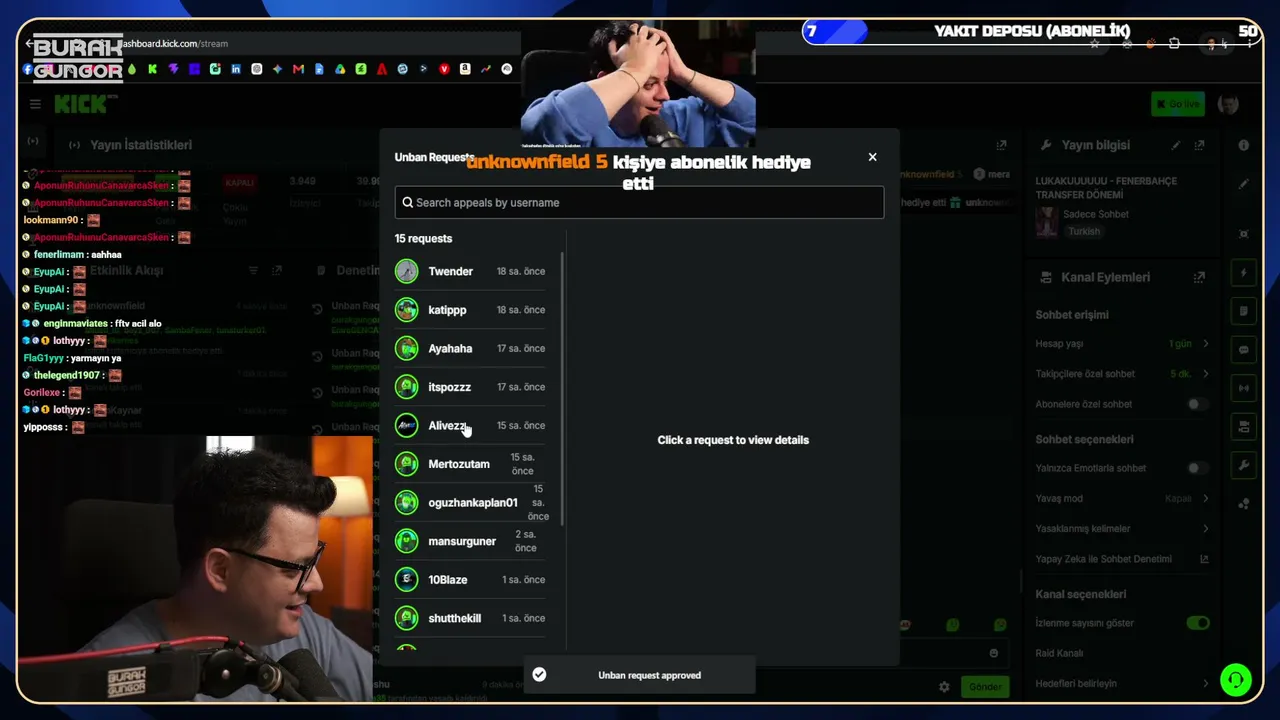This screenshot has width=1280, height=720.
Task: Select itspozzz's unban request
Action: coord(471,387)
